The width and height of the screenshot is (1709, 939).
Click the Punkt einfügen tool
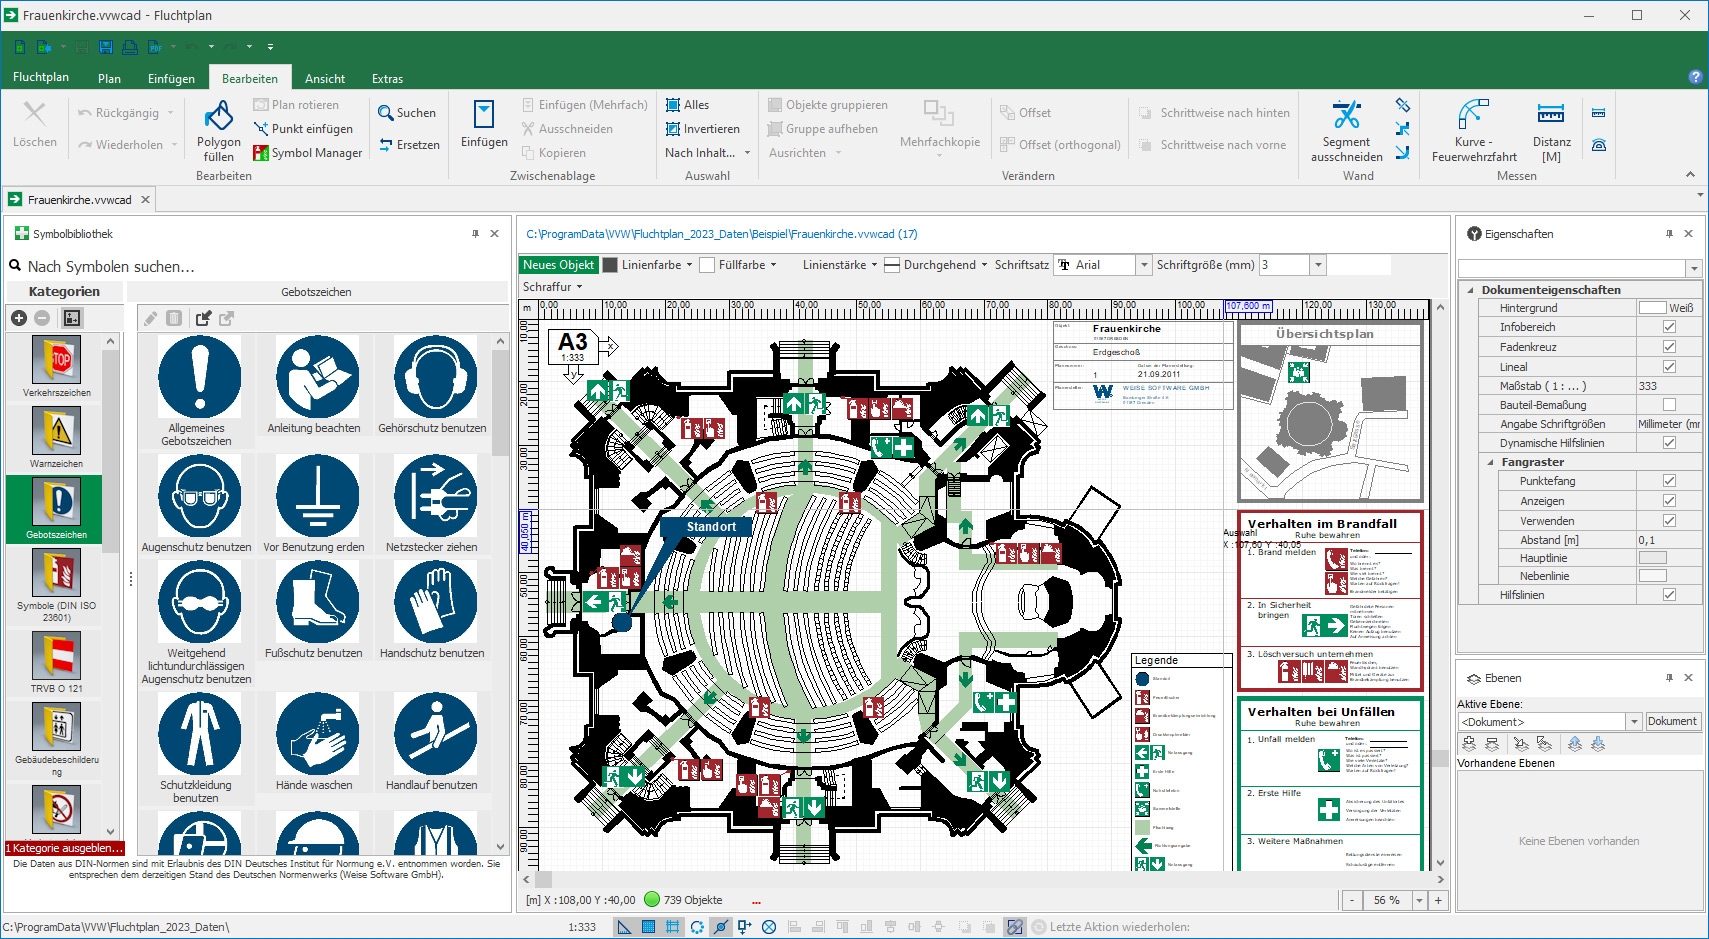pyautogui.click(x=303, y=129)
